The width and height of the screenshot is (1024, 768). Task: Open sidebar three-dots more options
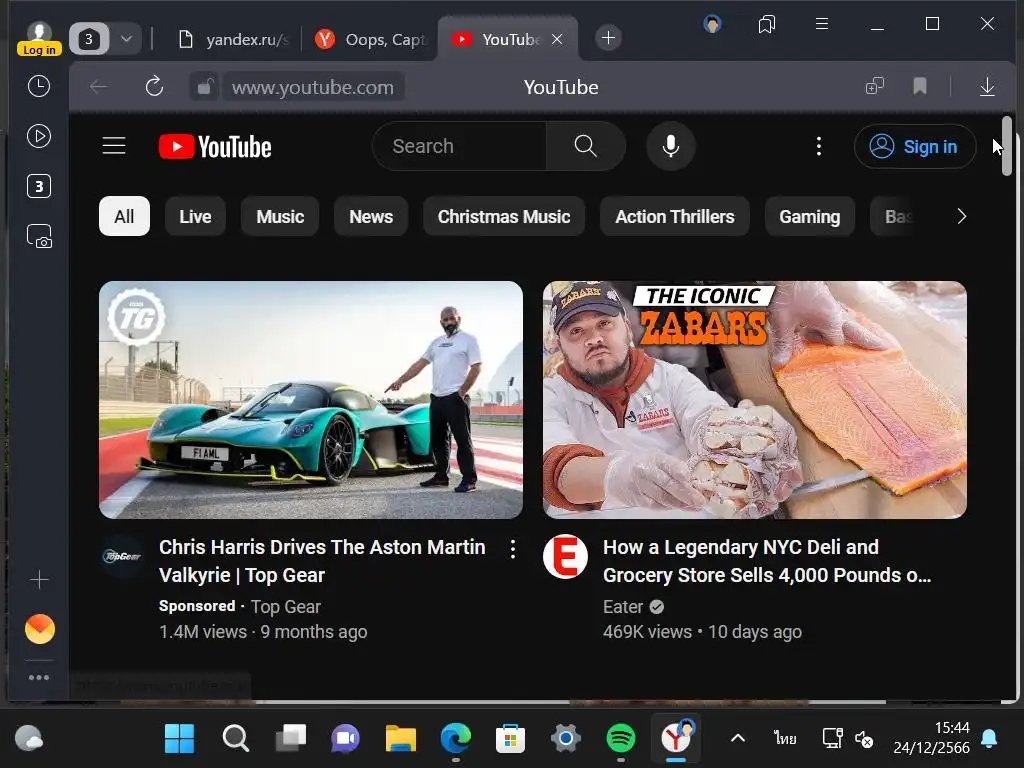[39, 677]
